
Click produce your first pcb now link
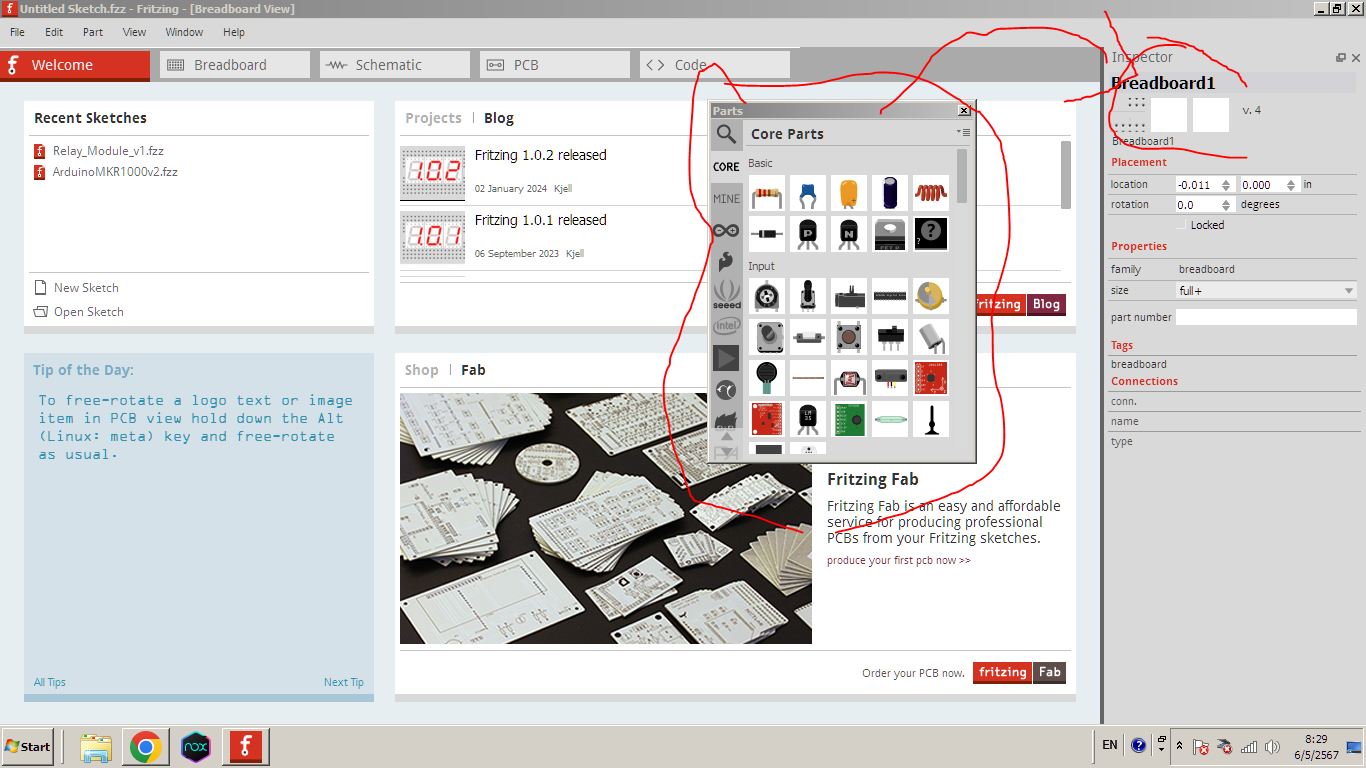click(x=898, y=560)
